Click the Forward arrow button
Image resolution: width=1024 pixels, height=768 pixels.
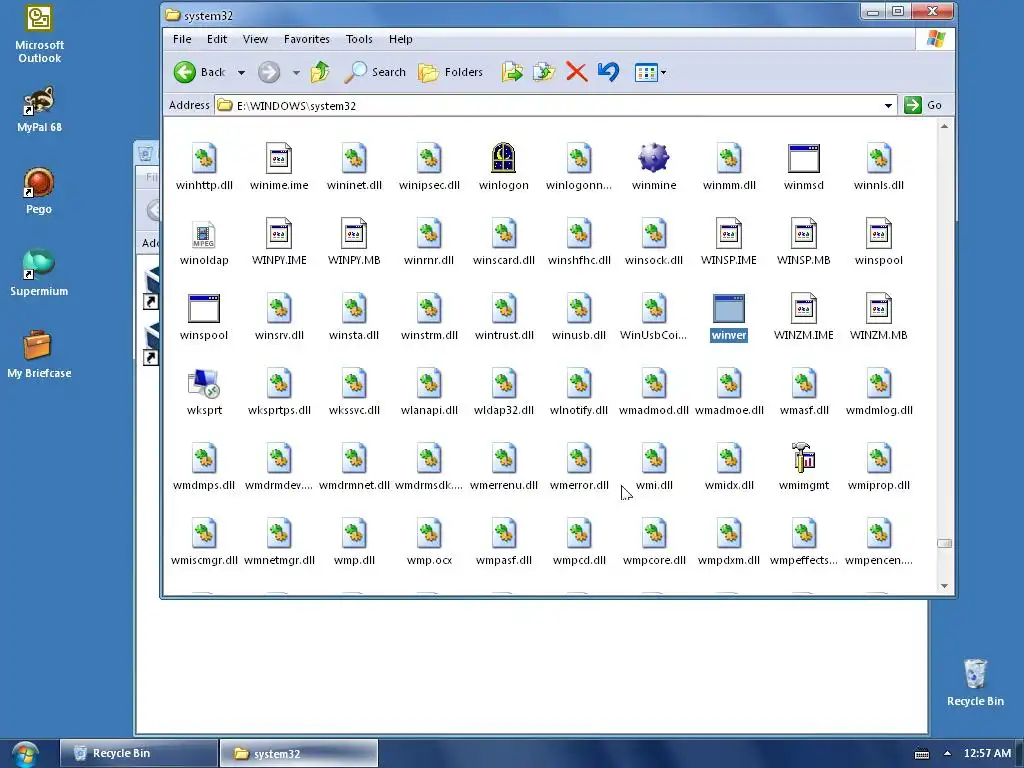pyautogui.click(x=269, y=72)
